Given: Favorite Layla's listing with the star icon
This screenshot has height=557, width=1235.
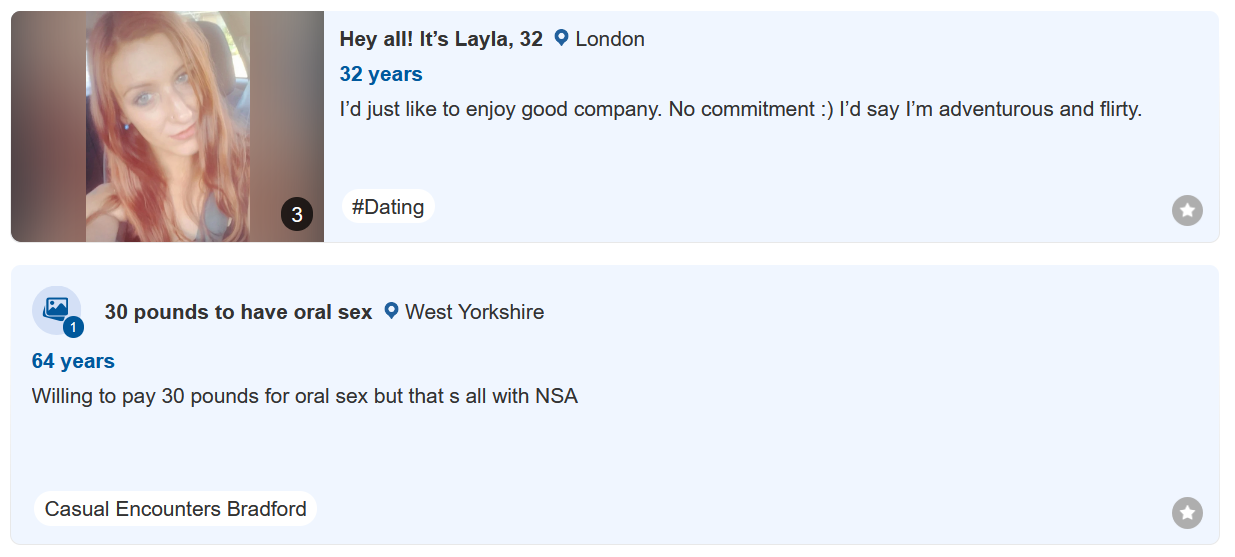Looking at the screenshot, I should click(1187, 210).
